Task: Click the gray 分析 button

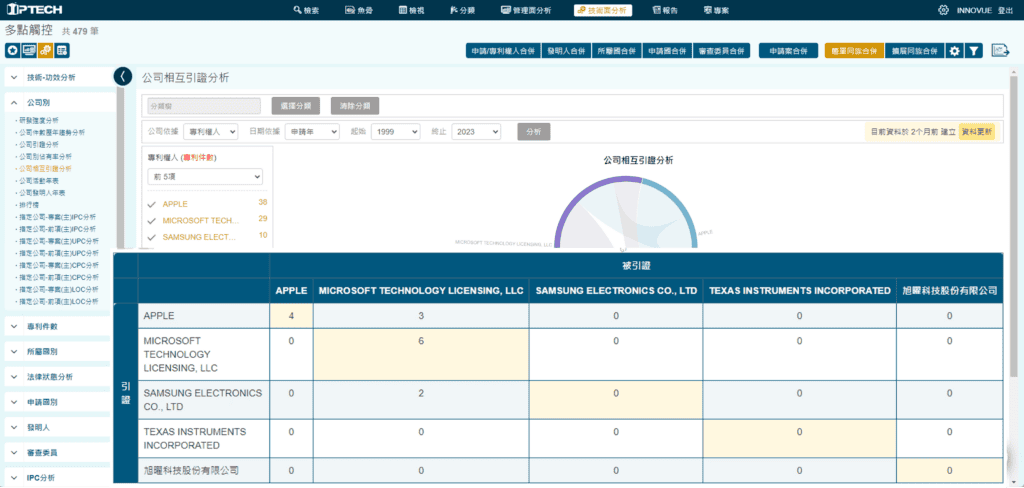Action: (x=533, y=131)
